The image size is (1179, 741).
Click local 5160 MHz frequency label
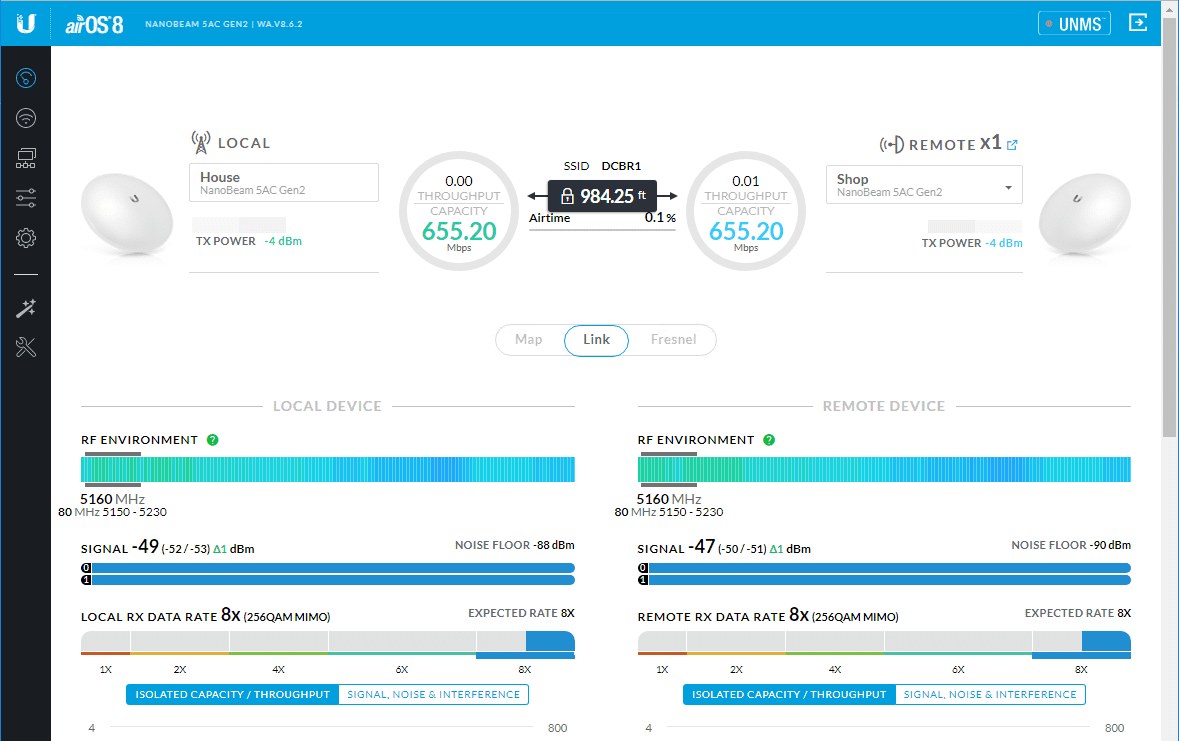coord(112,499)
